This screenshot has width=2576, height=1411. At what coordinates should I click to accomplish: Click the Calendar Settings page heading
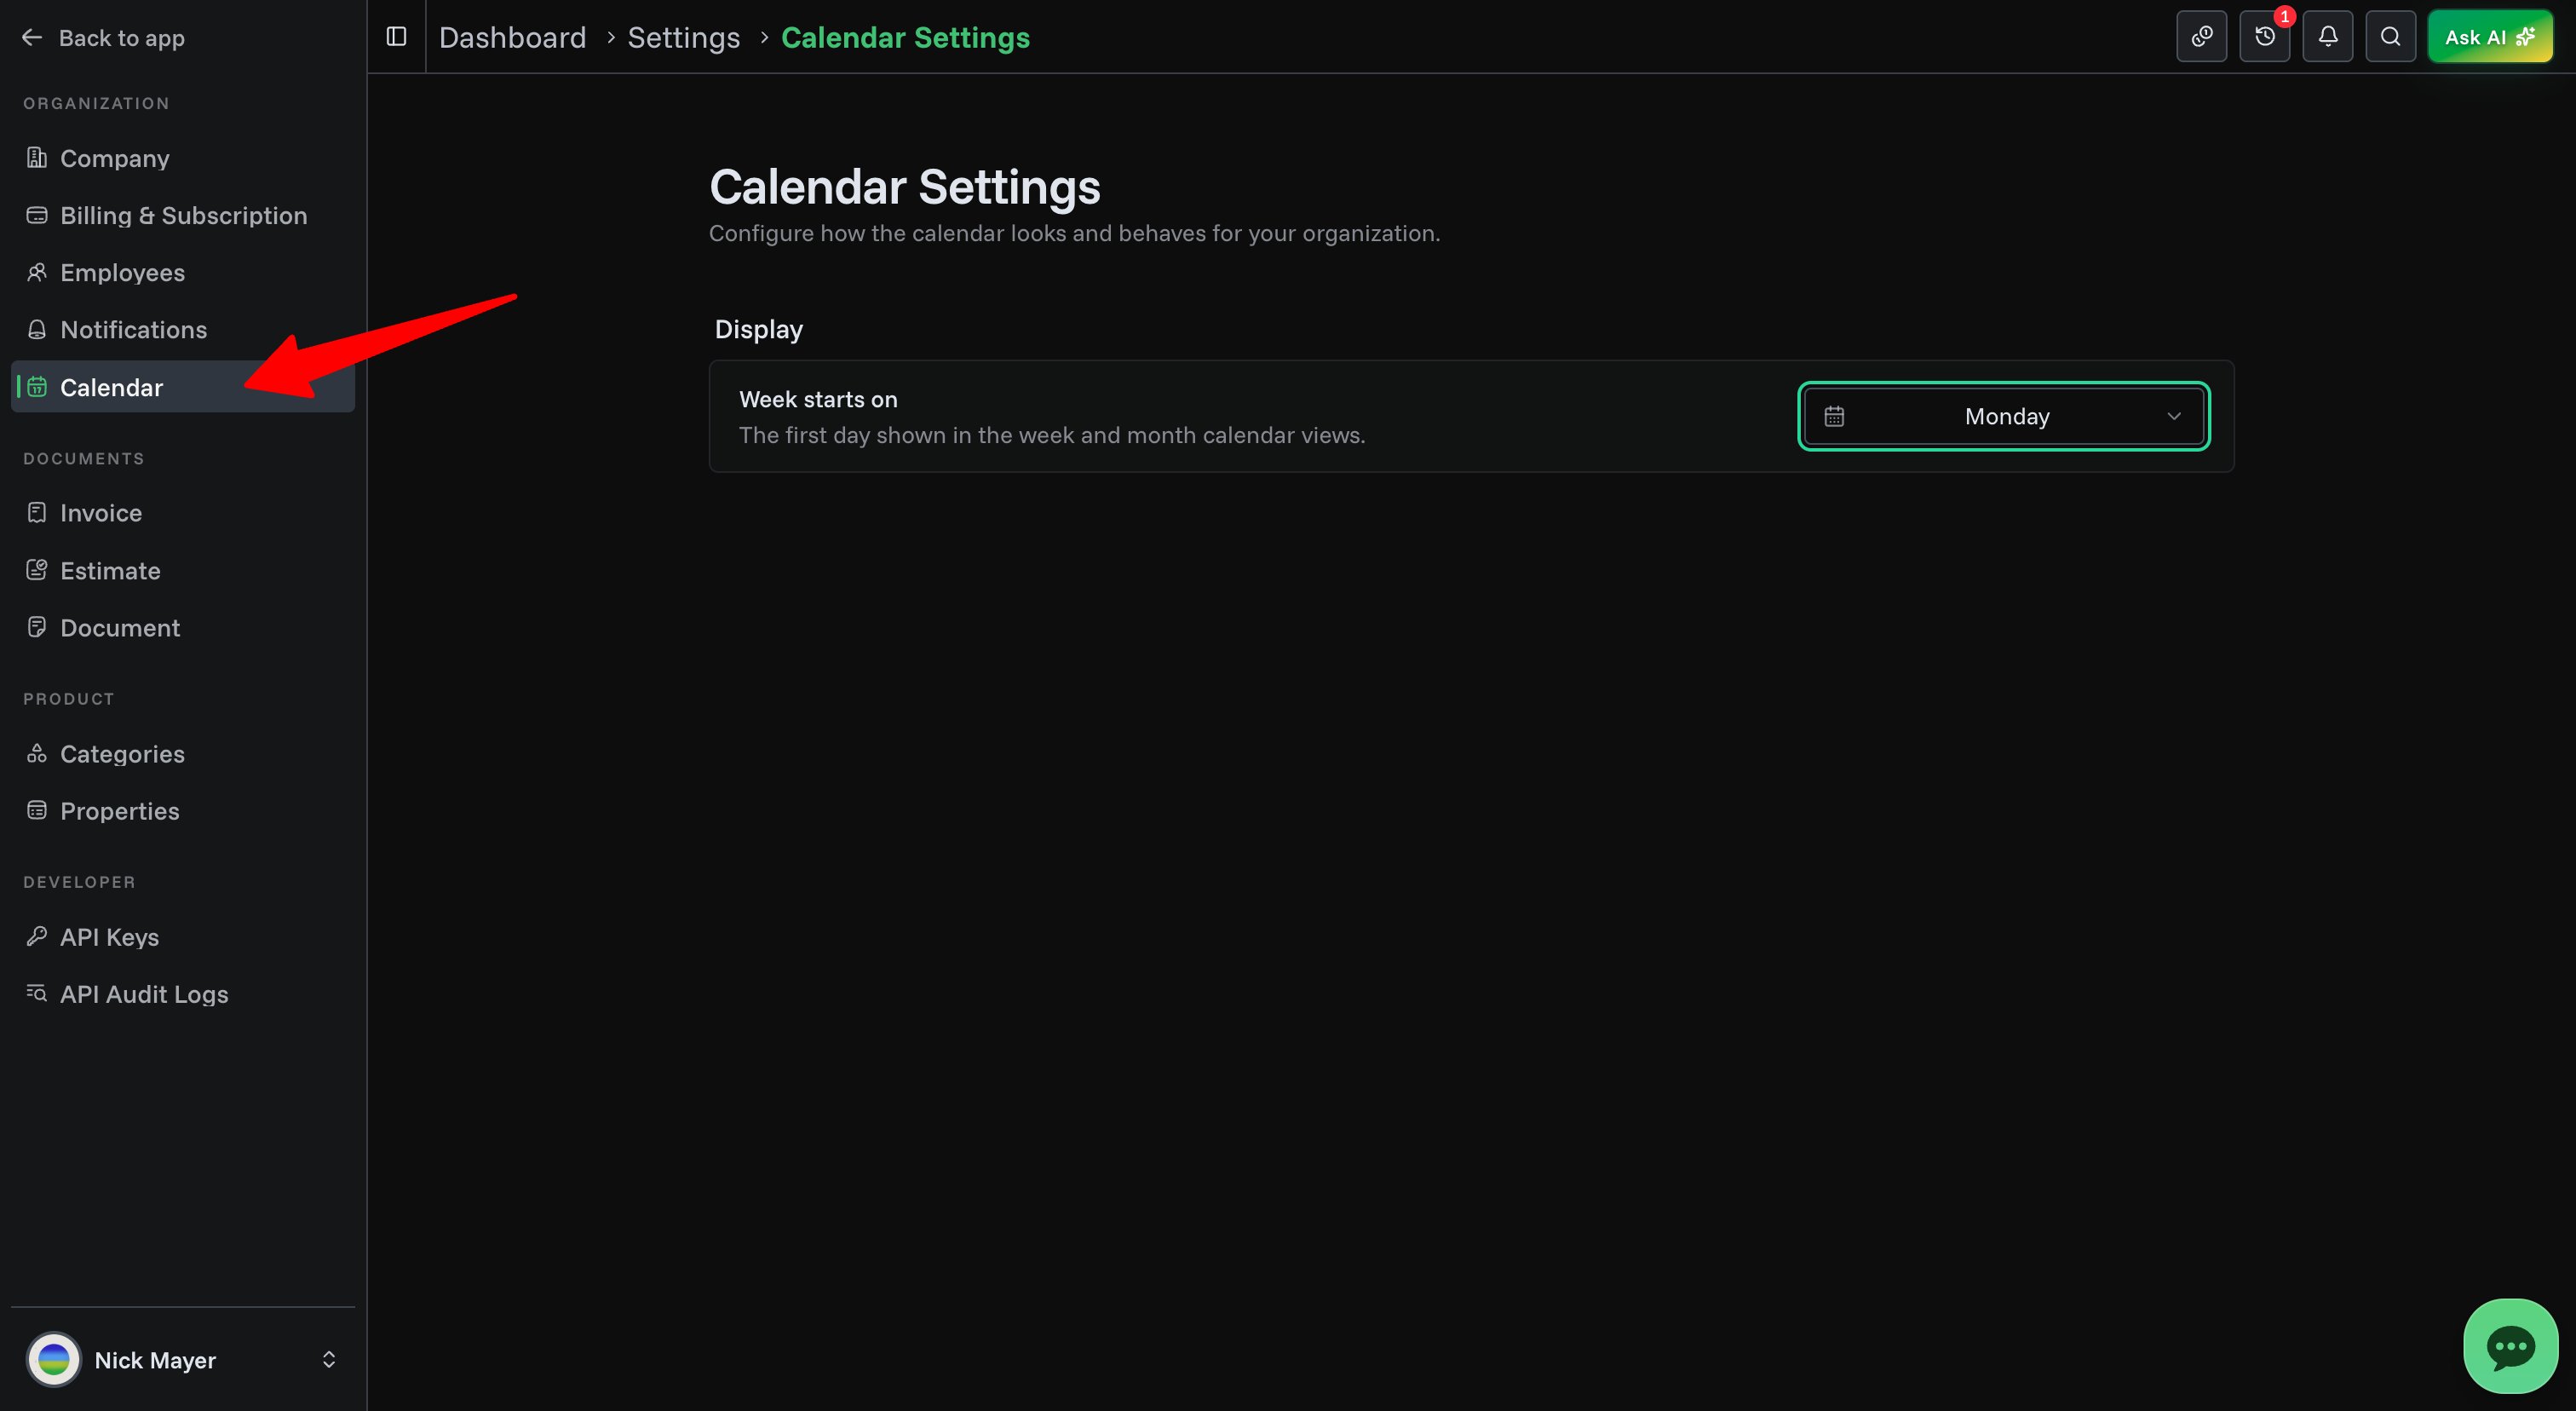pos(905,187)
